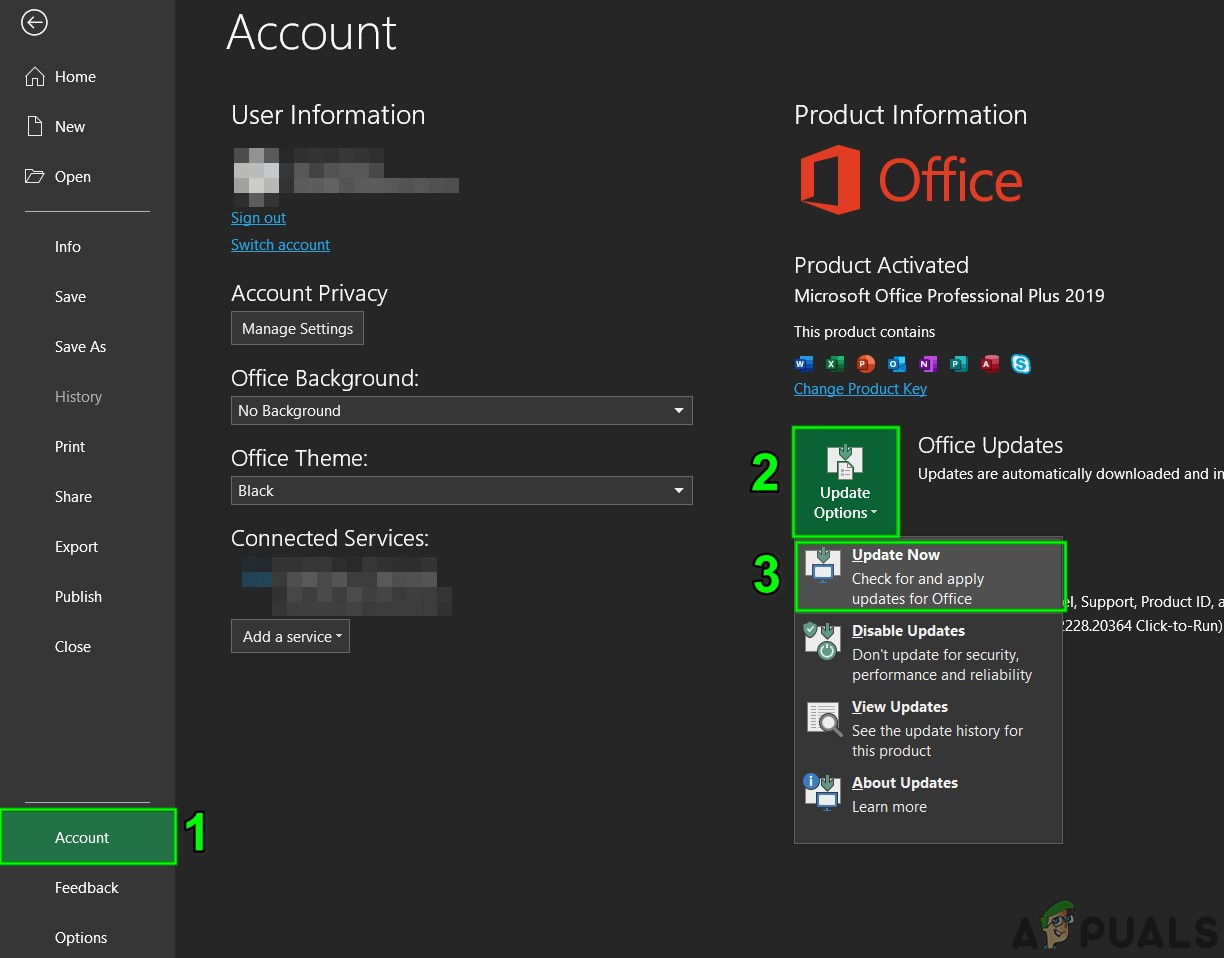Image resolution: width=1224 pixels, height=958 pixels.
Task: Open the Add a service dropdown
Action: point(290,637)
